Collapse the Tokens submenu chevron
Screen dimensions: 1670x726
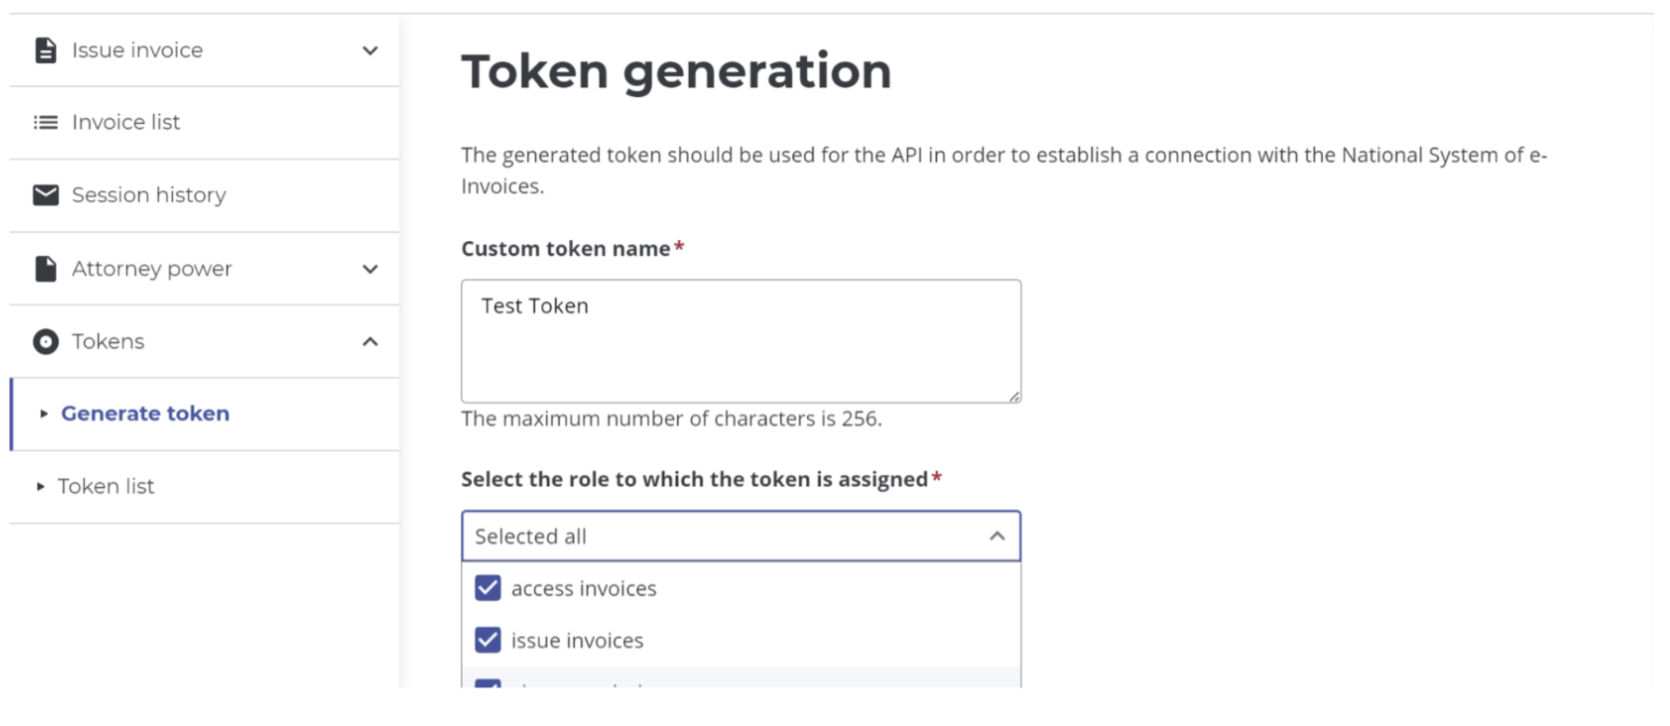[x=370, y=342]
